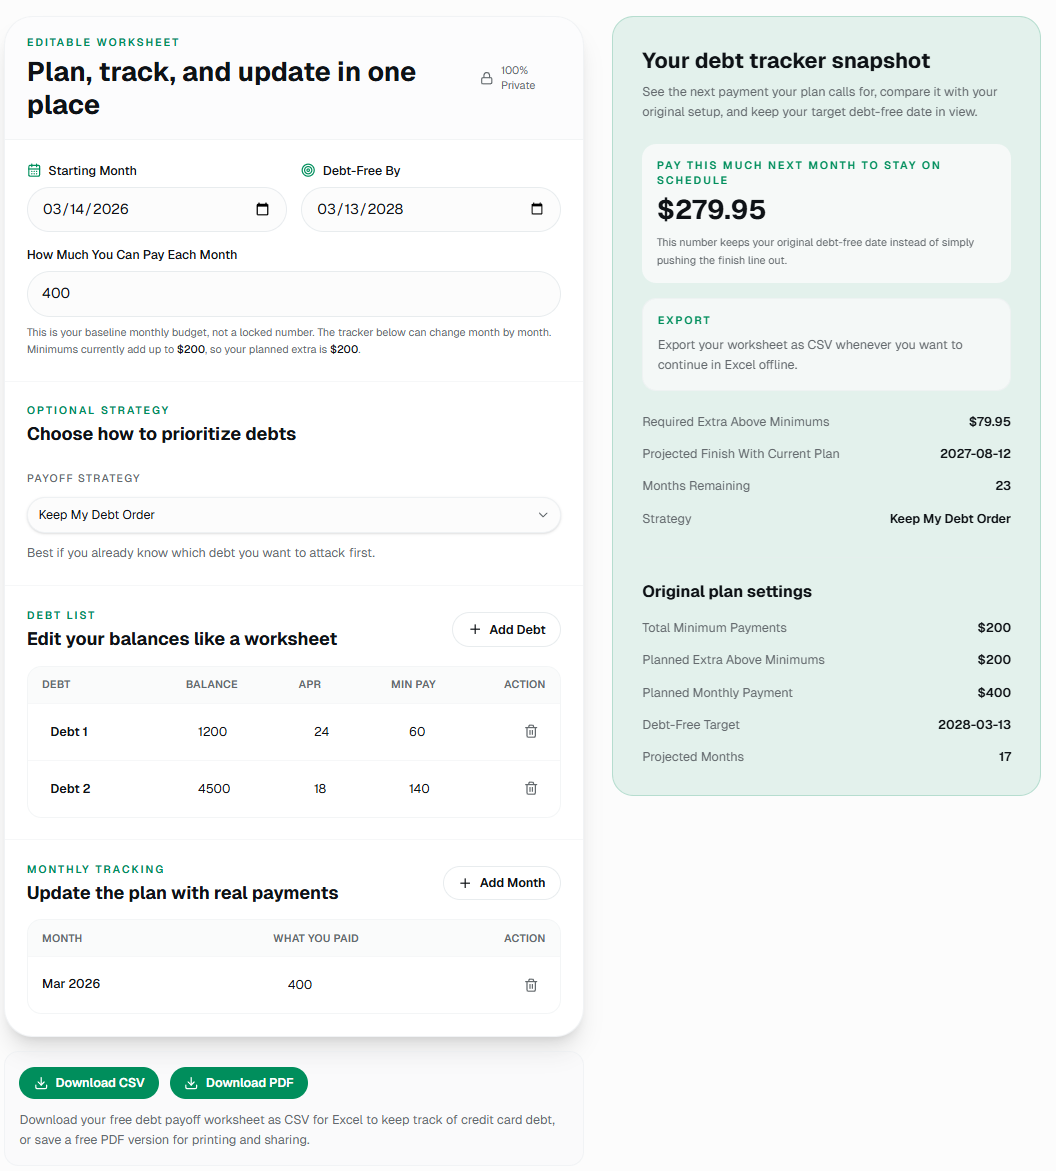The image size is (1056, 1171).
Task: Click the What You Paid value for Mar 2026
Action: 300,984
